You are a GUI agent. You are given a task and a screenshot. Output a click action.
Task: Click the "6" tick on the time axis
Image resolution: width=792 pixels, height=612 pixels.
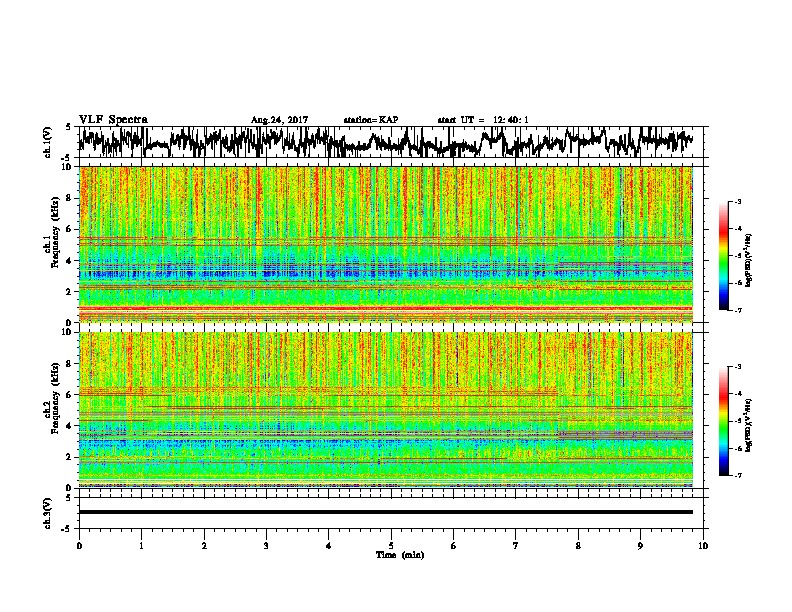coord(454,546)
